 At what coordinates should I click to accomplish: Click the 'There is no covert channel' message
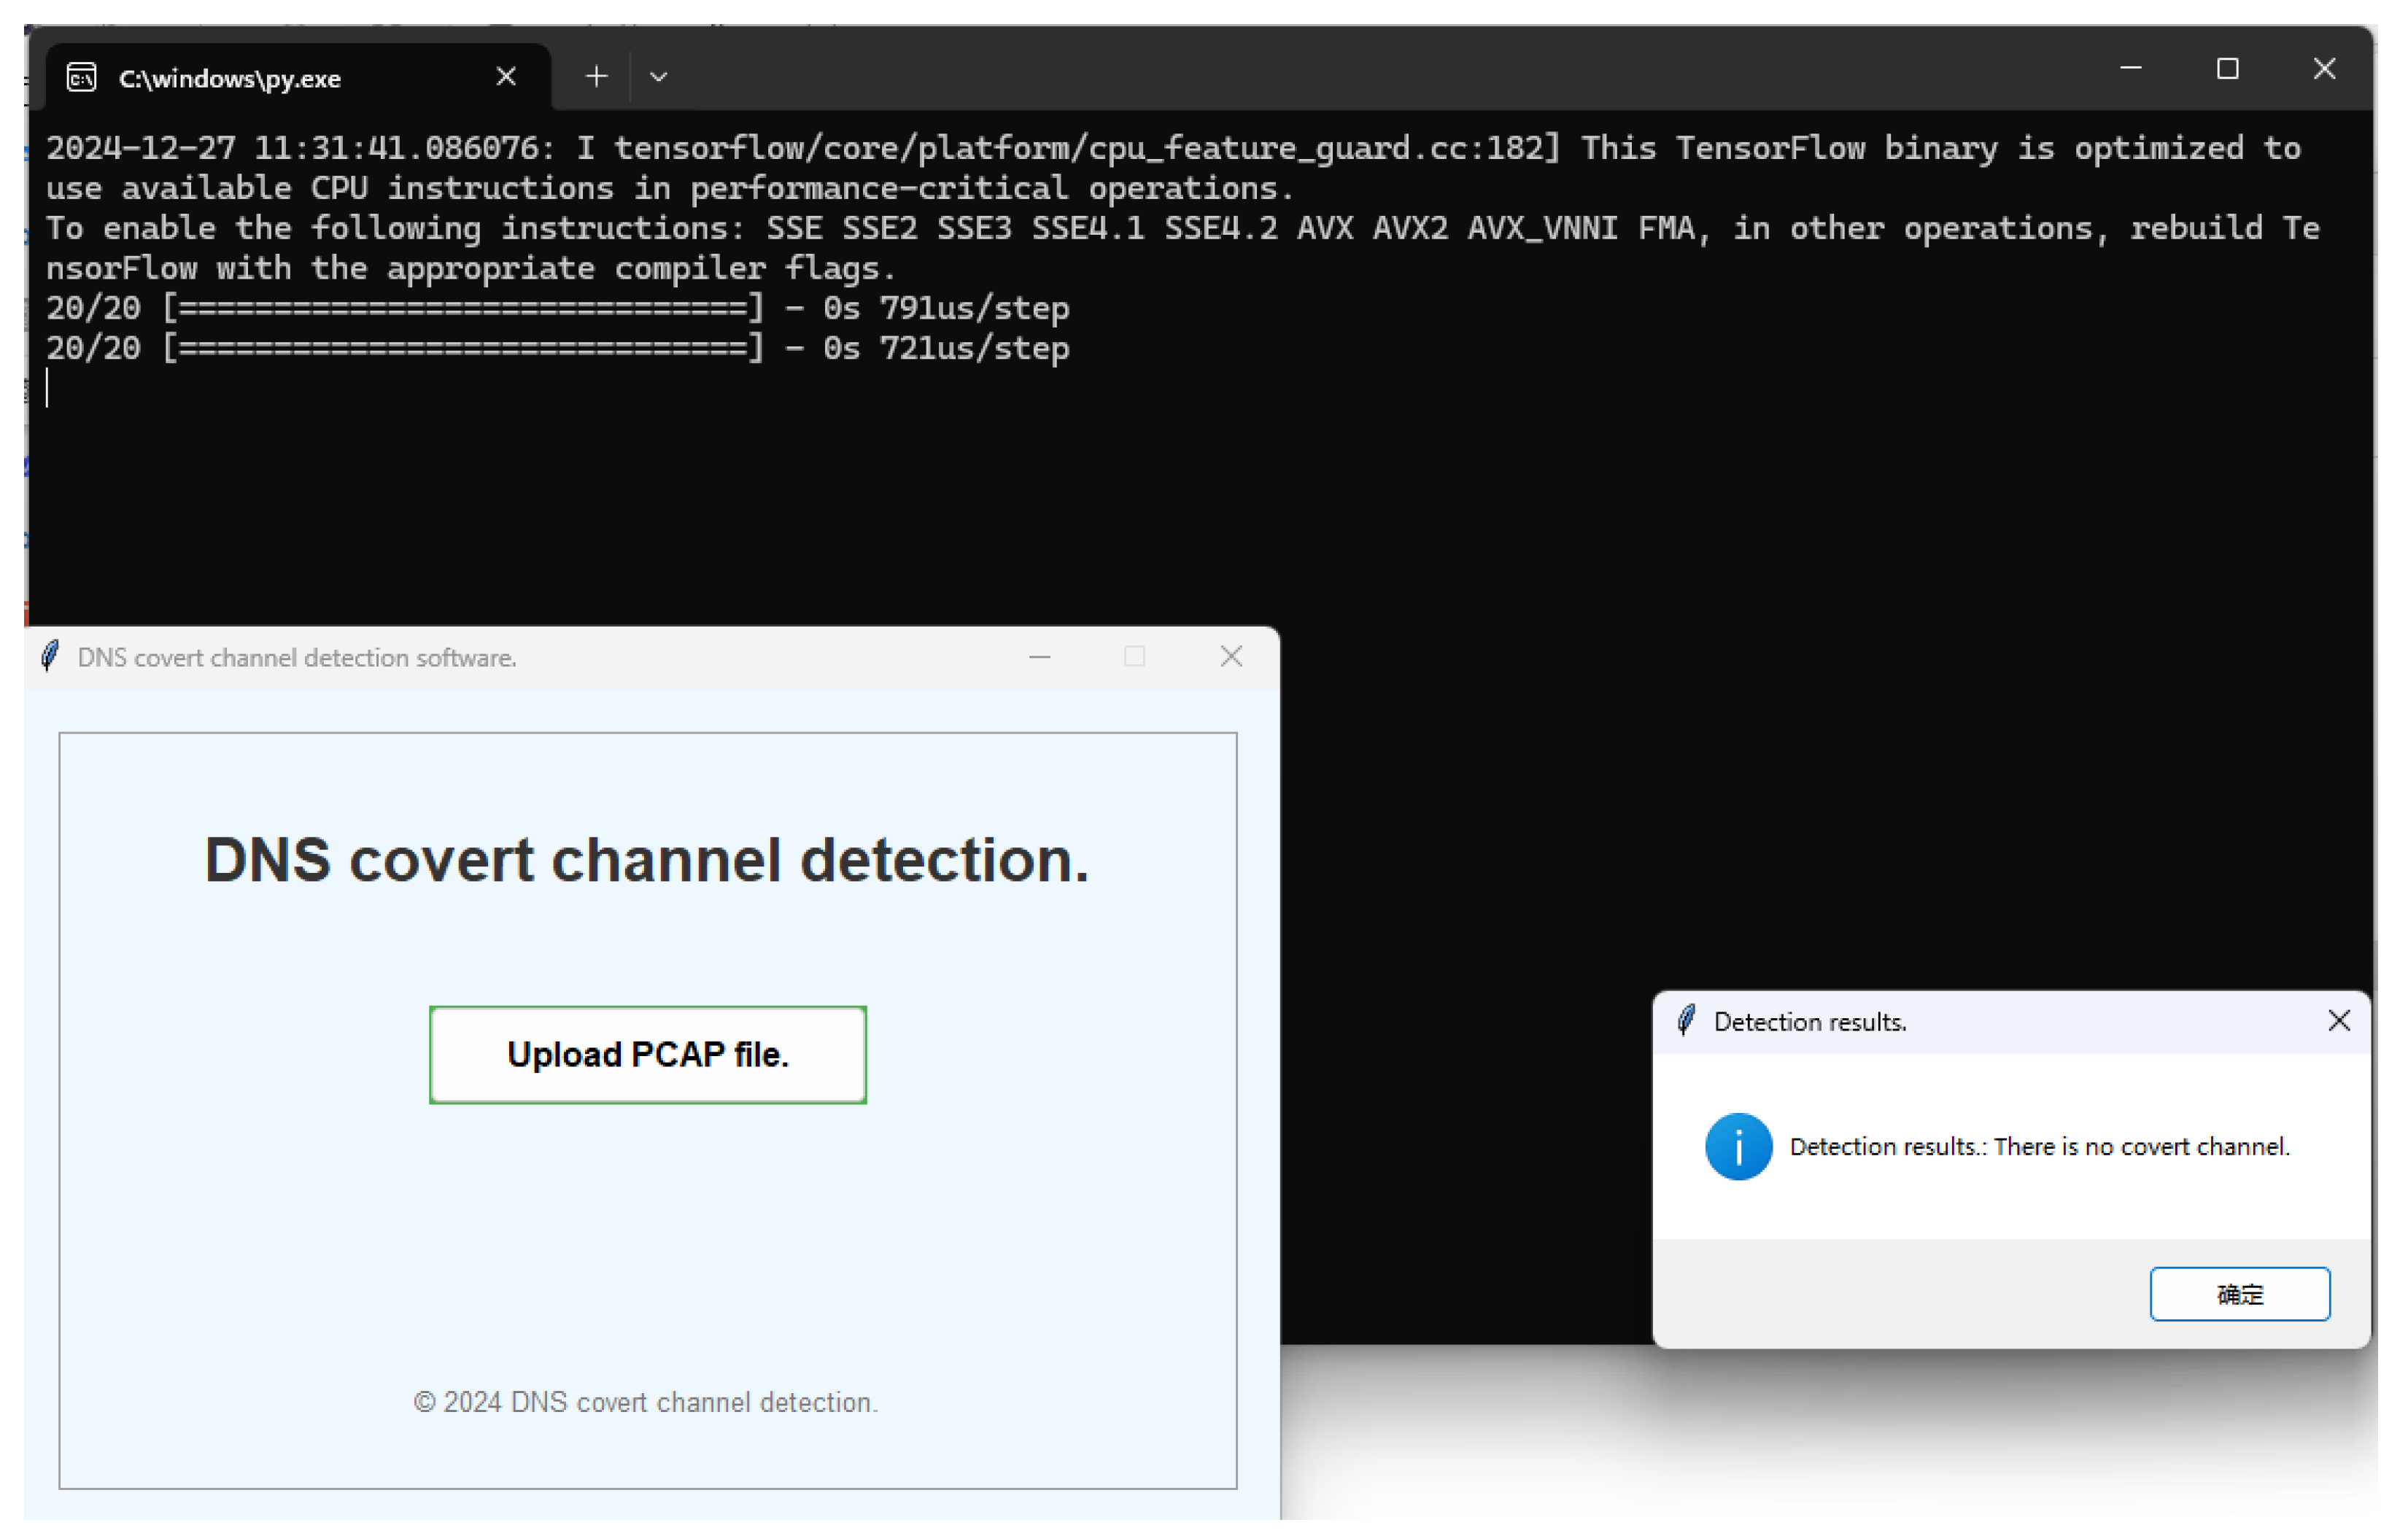(2040, 1147)
